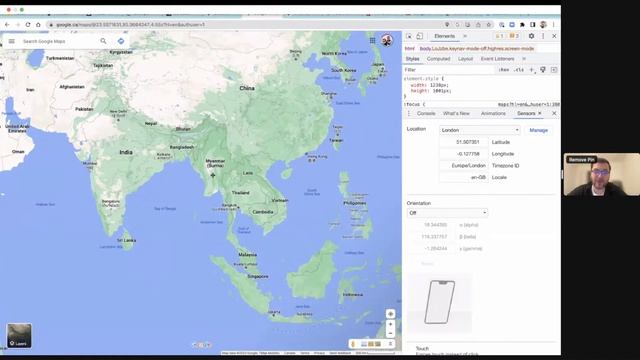
Task: Click the browser back arrow
Action: [7, 25]
